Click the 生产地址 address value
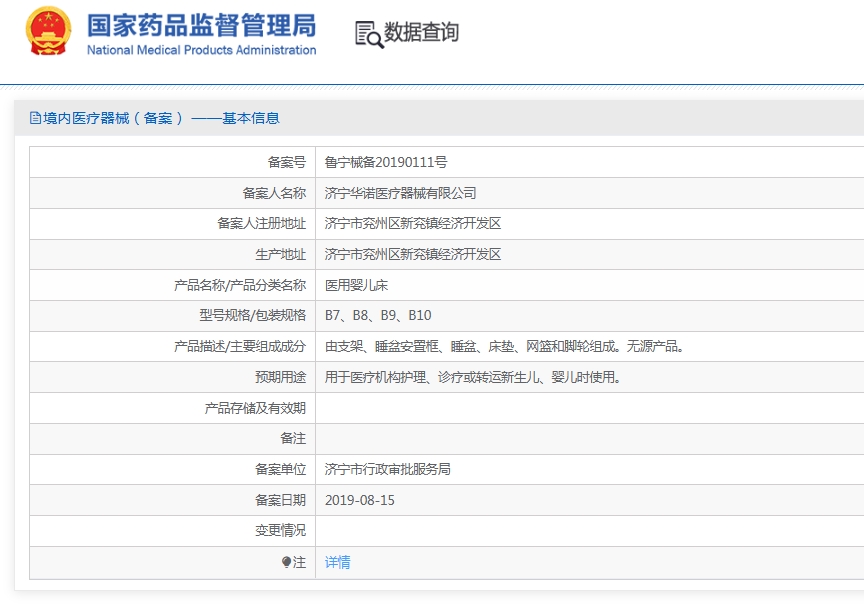 [x=413, y=254]
